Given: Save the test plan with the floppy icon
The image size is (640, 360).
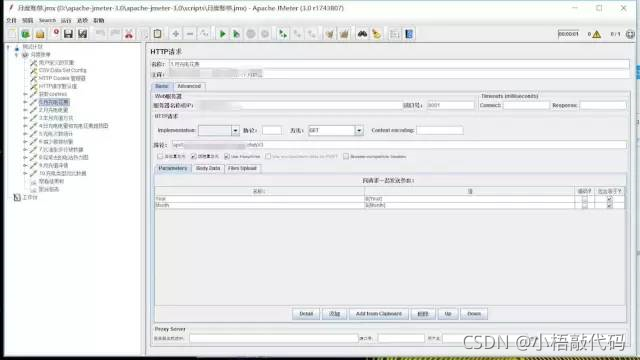Looking at the screenshot, I should point(68,34).
